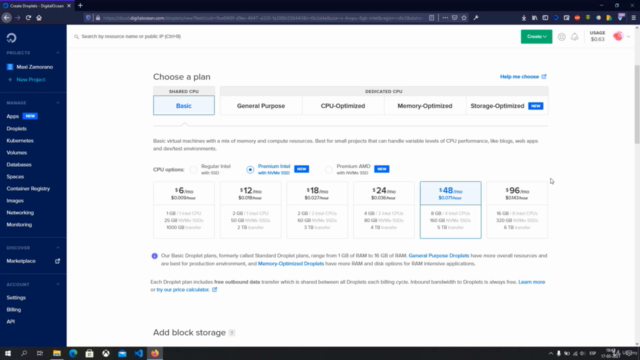
Task: Click the Learn more link
Action: [531, 282]
